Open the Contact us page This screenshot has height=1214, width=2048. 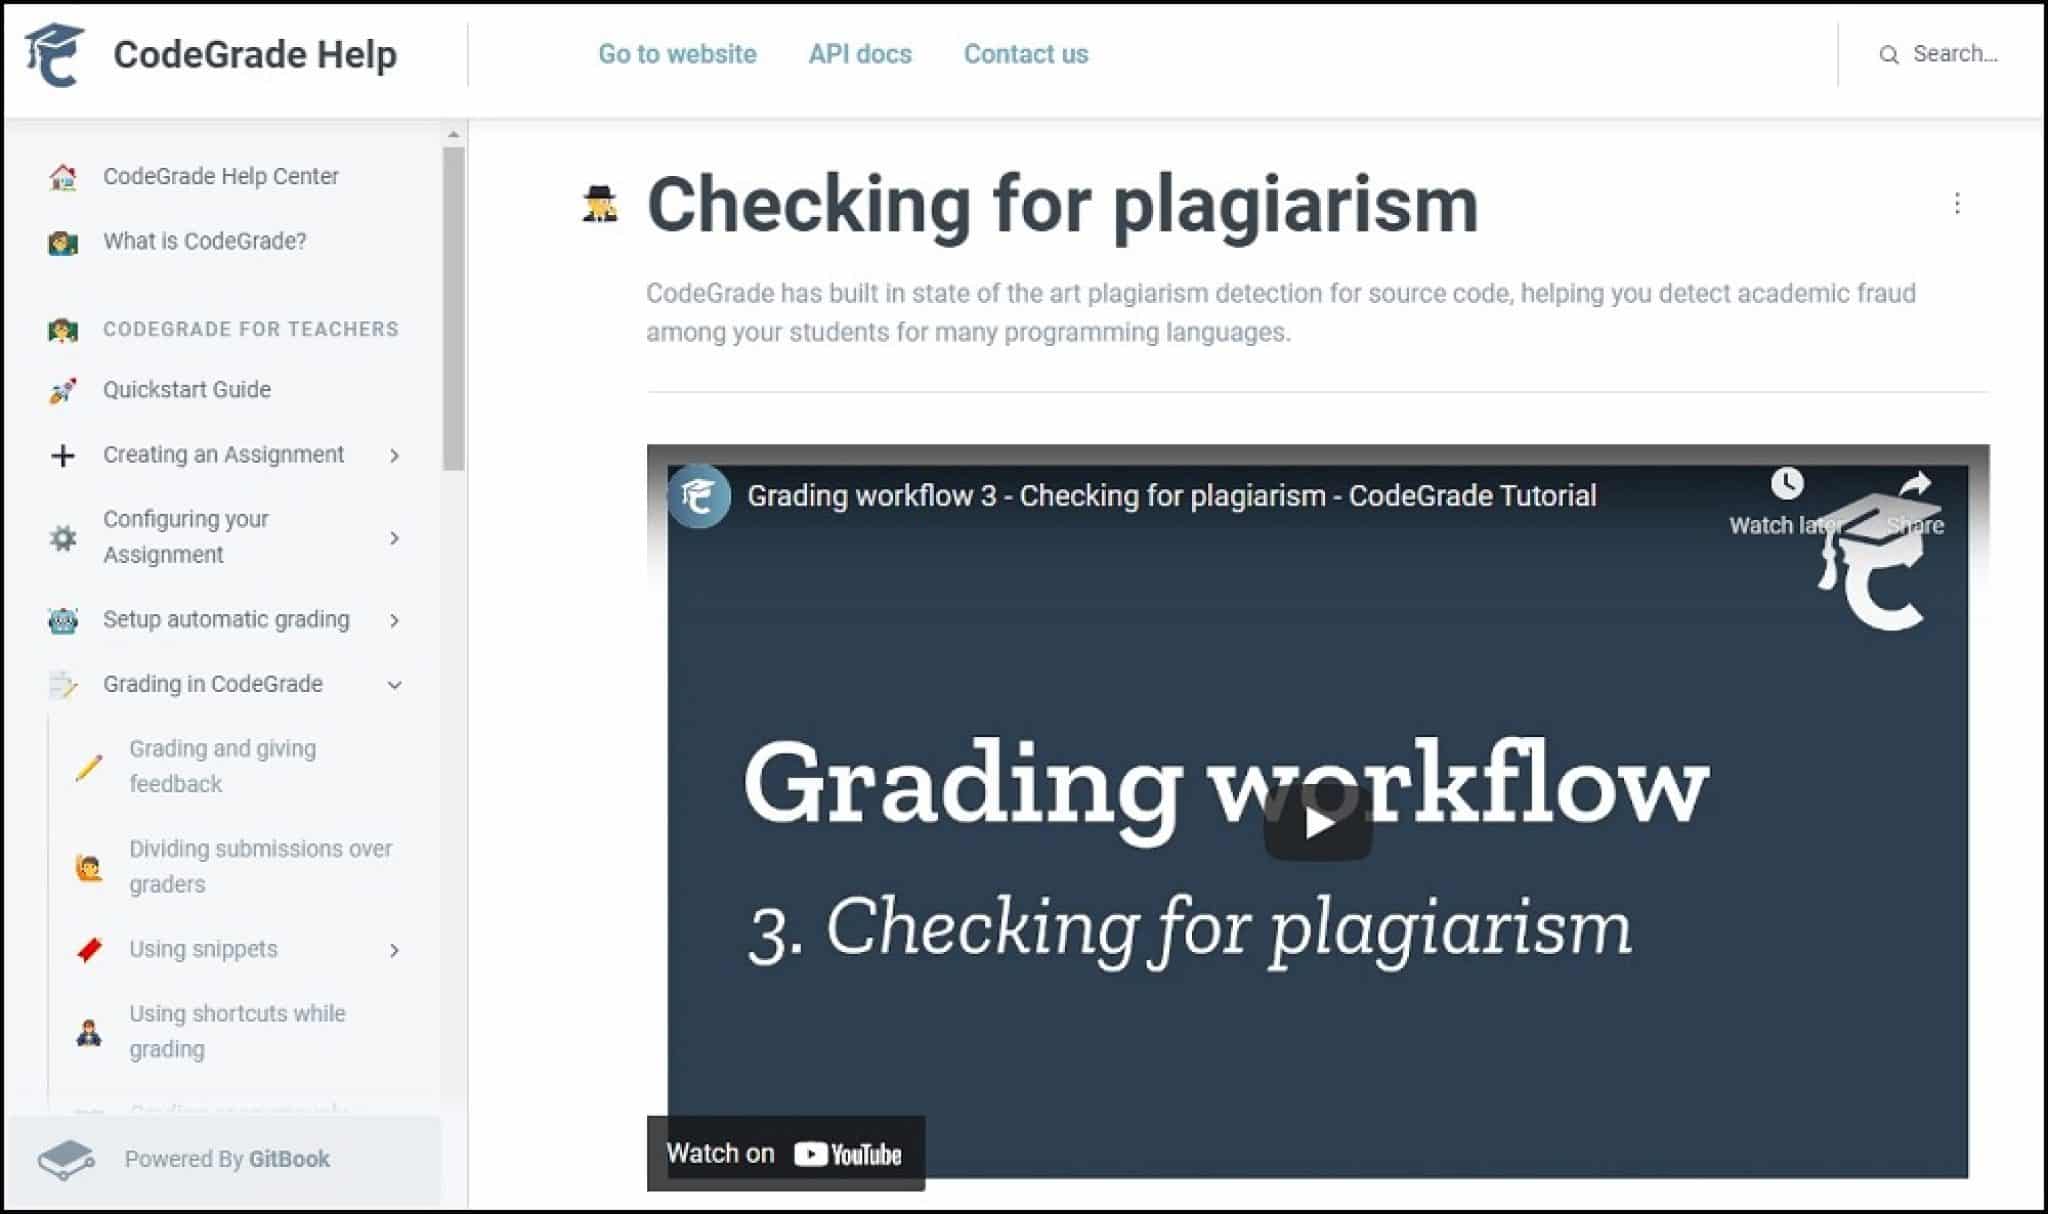1025,54
